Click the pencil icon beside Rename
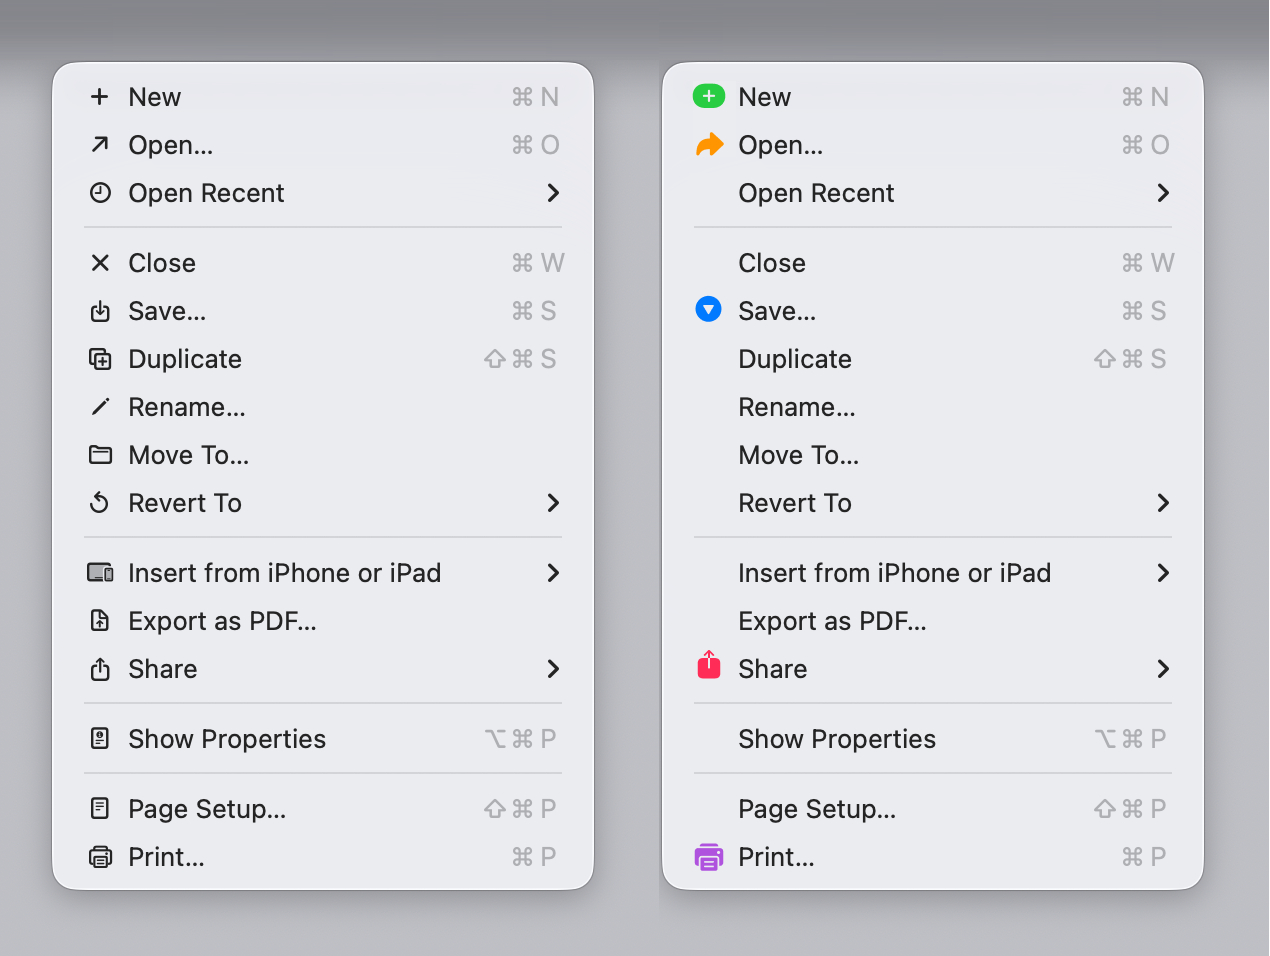Viewport: 1270px width, 956px height. coord(100,406)
